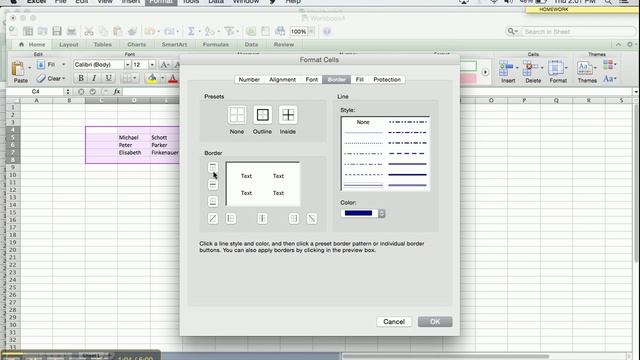Screen dimensions: 640x360
Task: Click the Sort icon in the toolbar
Action: 209,31
